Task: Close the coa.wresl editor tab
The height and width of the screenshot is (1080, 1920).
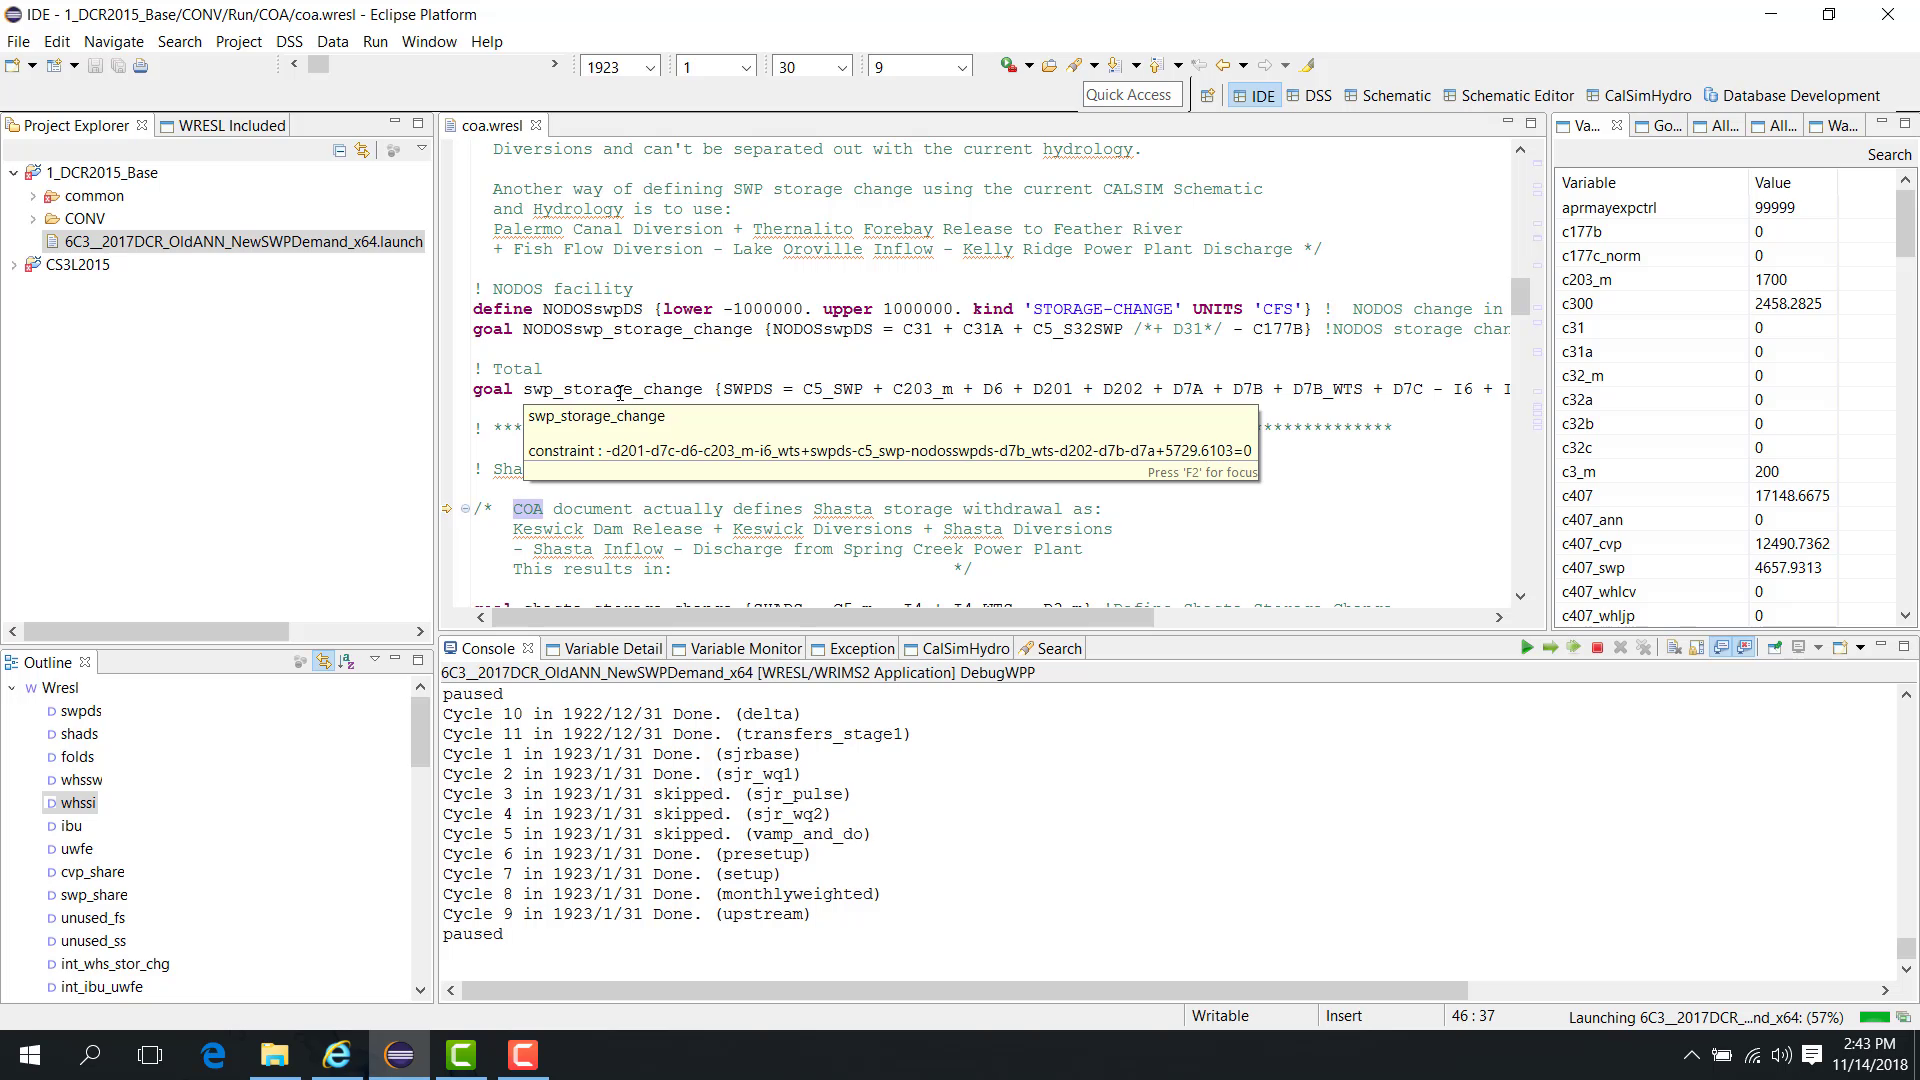Action: coord(536,125)
